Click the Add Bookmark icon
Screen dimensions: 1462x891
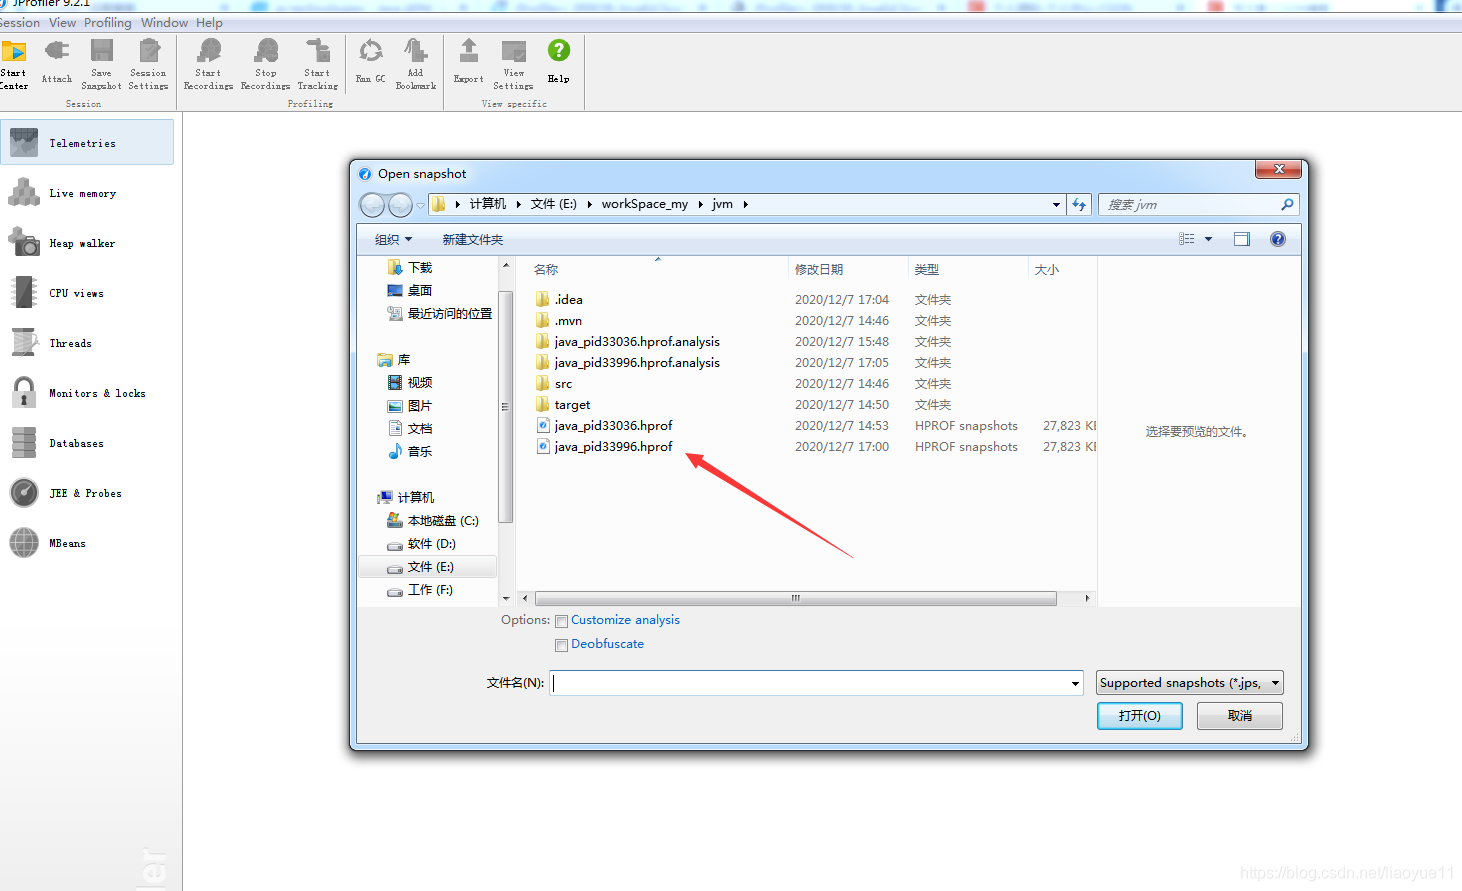tap(416, 51)
